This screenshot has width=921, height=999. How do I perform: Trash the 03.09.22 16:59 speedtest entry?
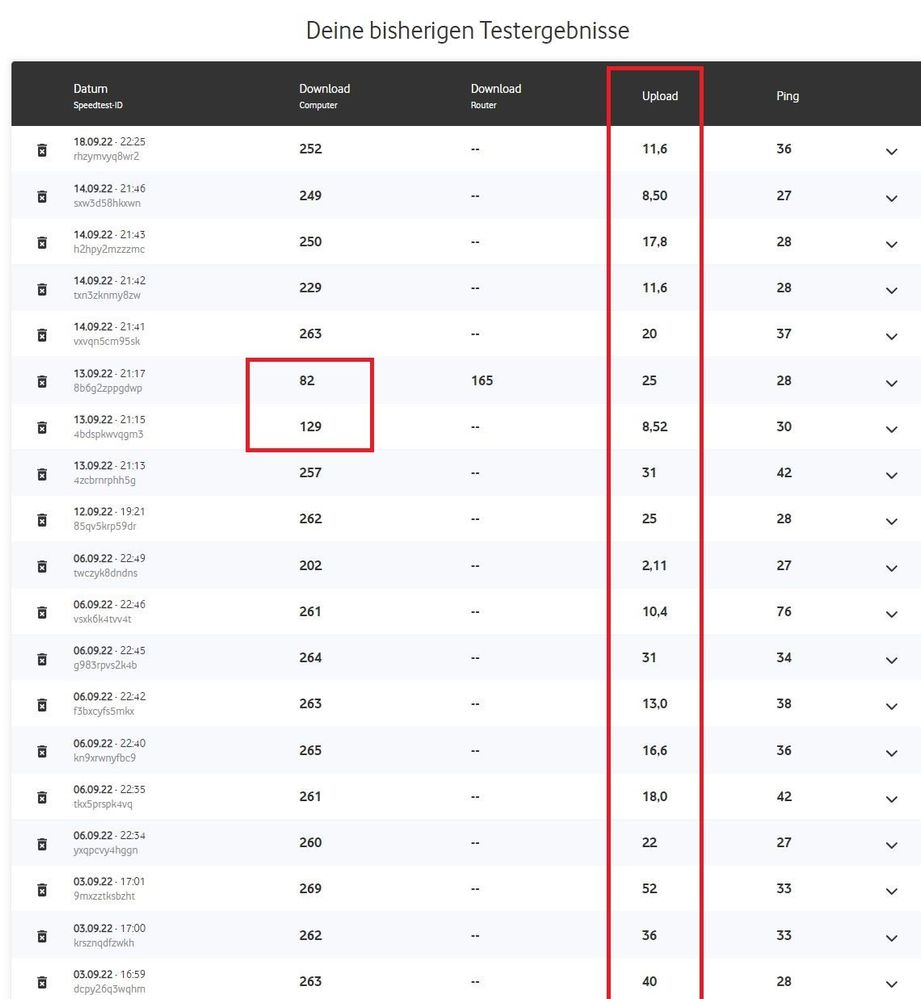point(42,982)
